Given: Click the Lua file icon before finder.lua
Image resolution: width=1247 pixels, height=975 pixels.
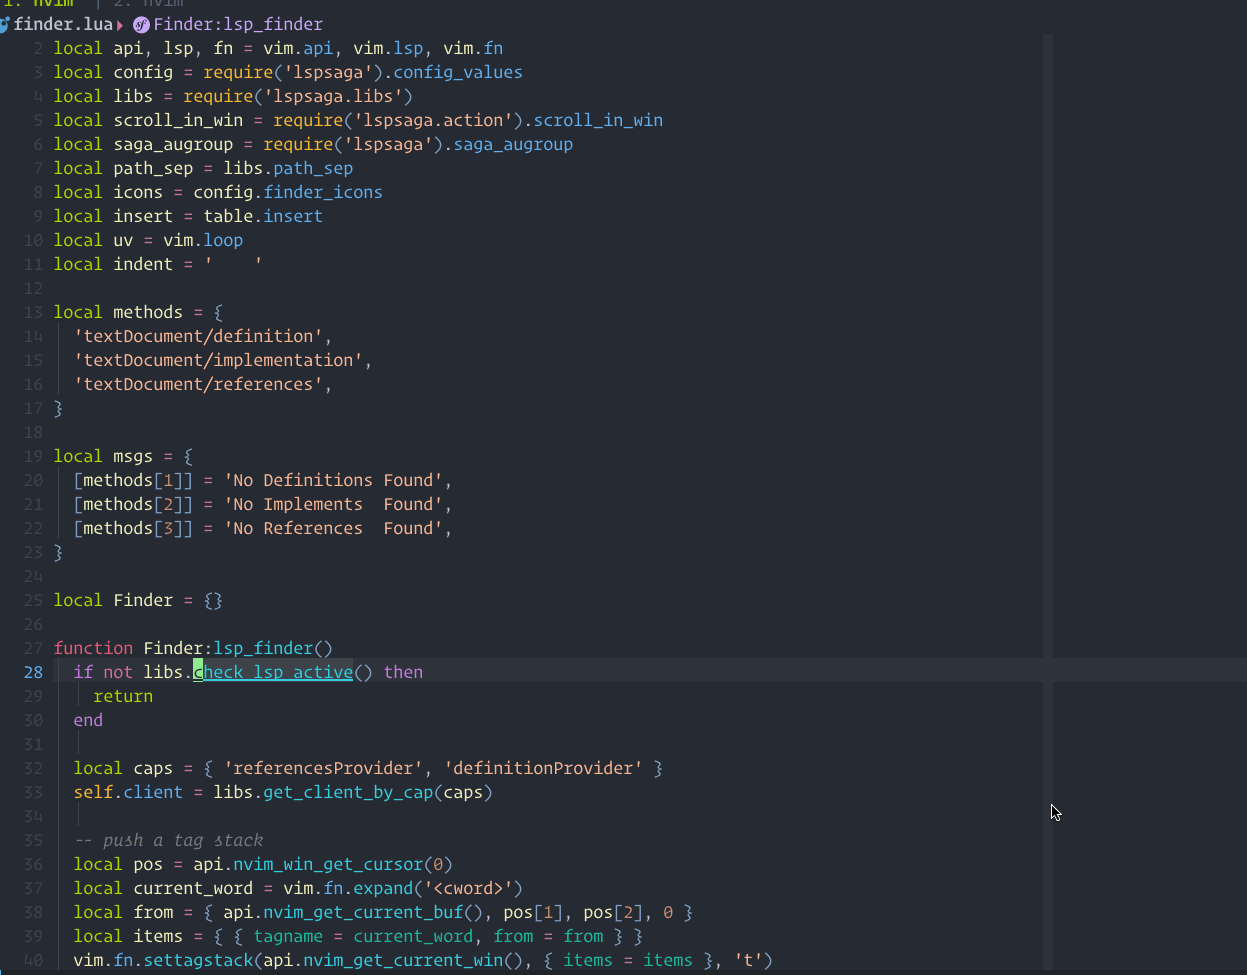Looking at the screenshot, I should (x=5, y=24).
